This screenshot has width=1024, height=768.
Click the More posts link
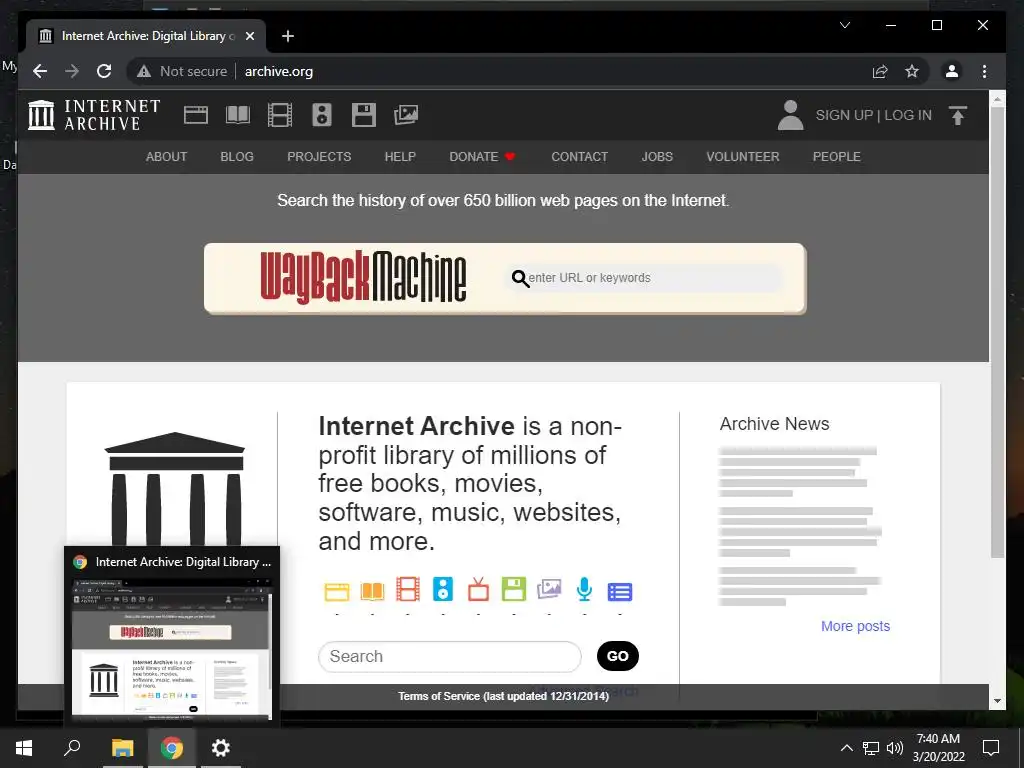[x=856, y=626]
